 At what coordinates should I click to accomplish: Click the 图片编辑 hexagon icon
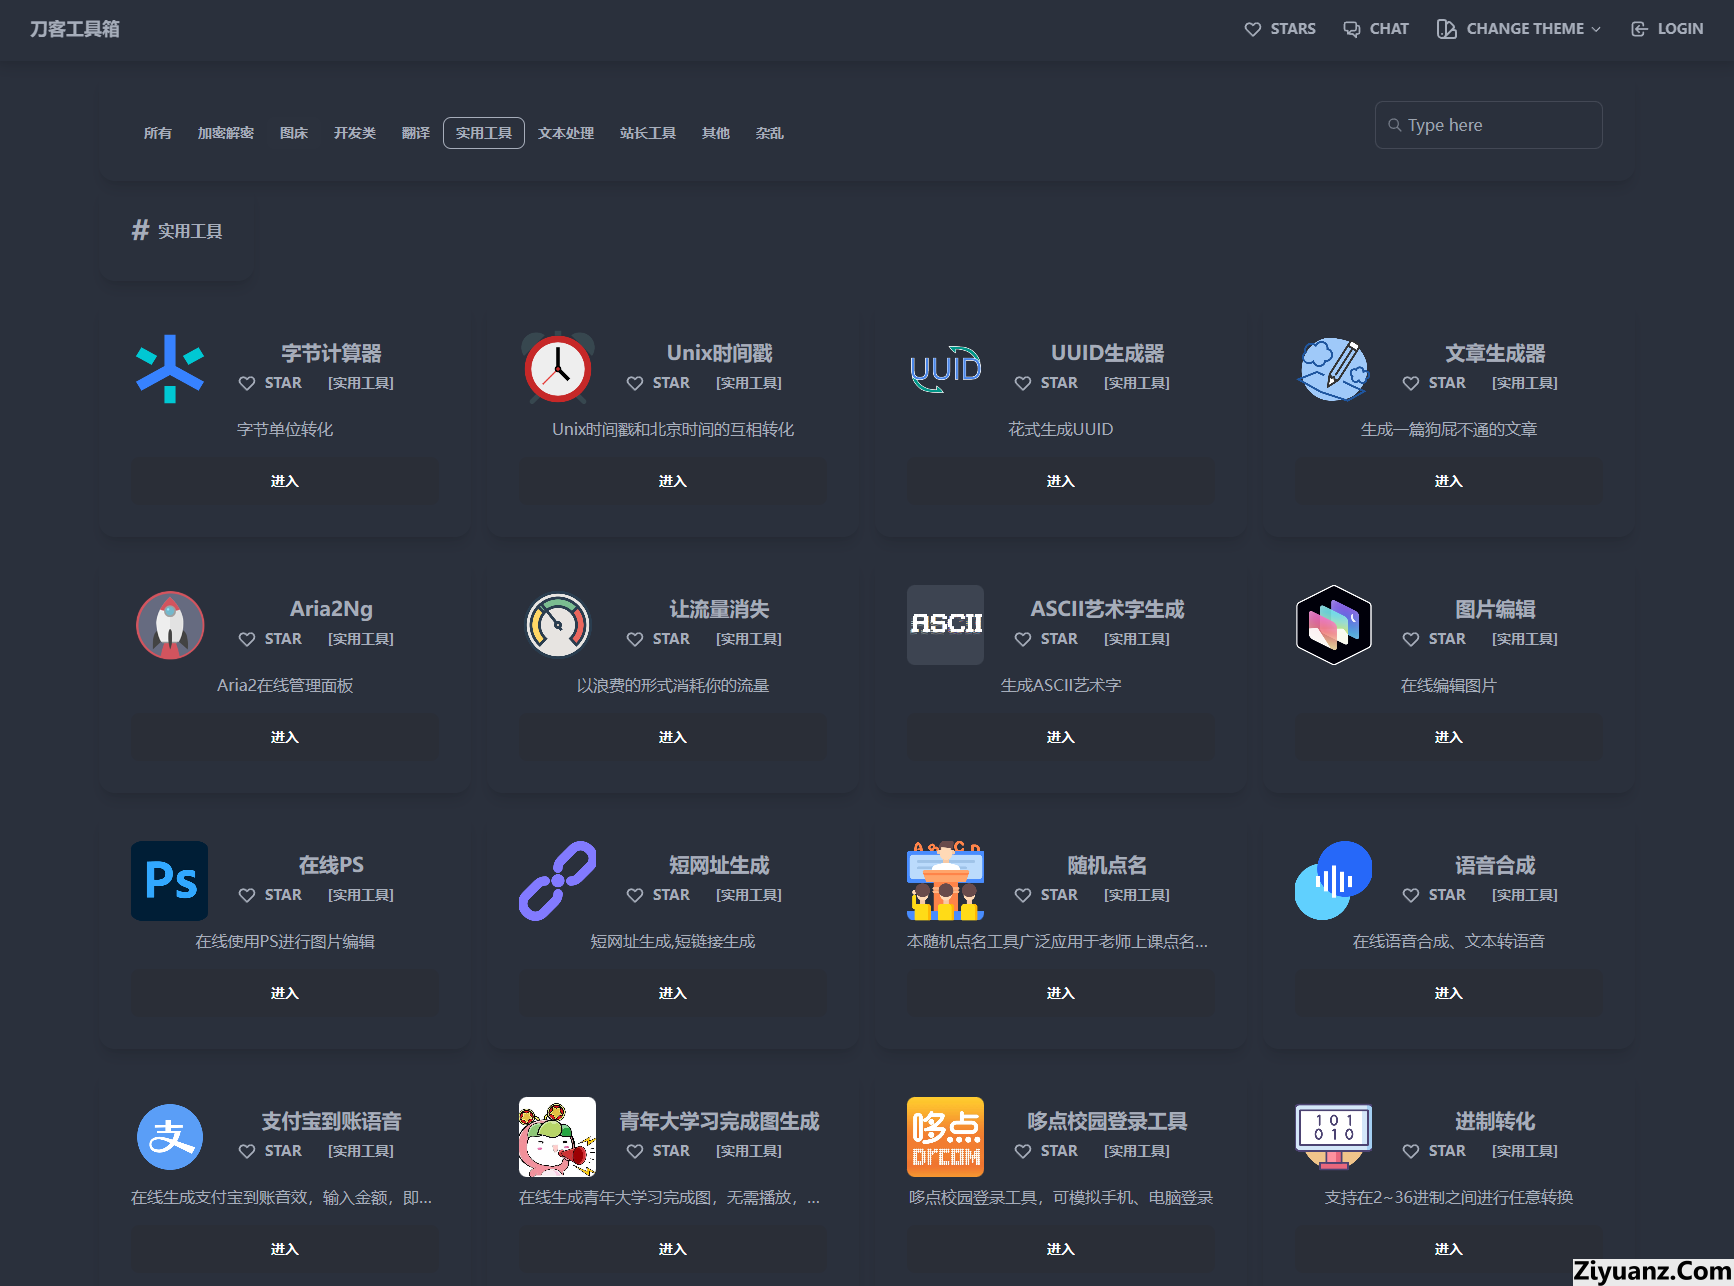(1334, 625)
